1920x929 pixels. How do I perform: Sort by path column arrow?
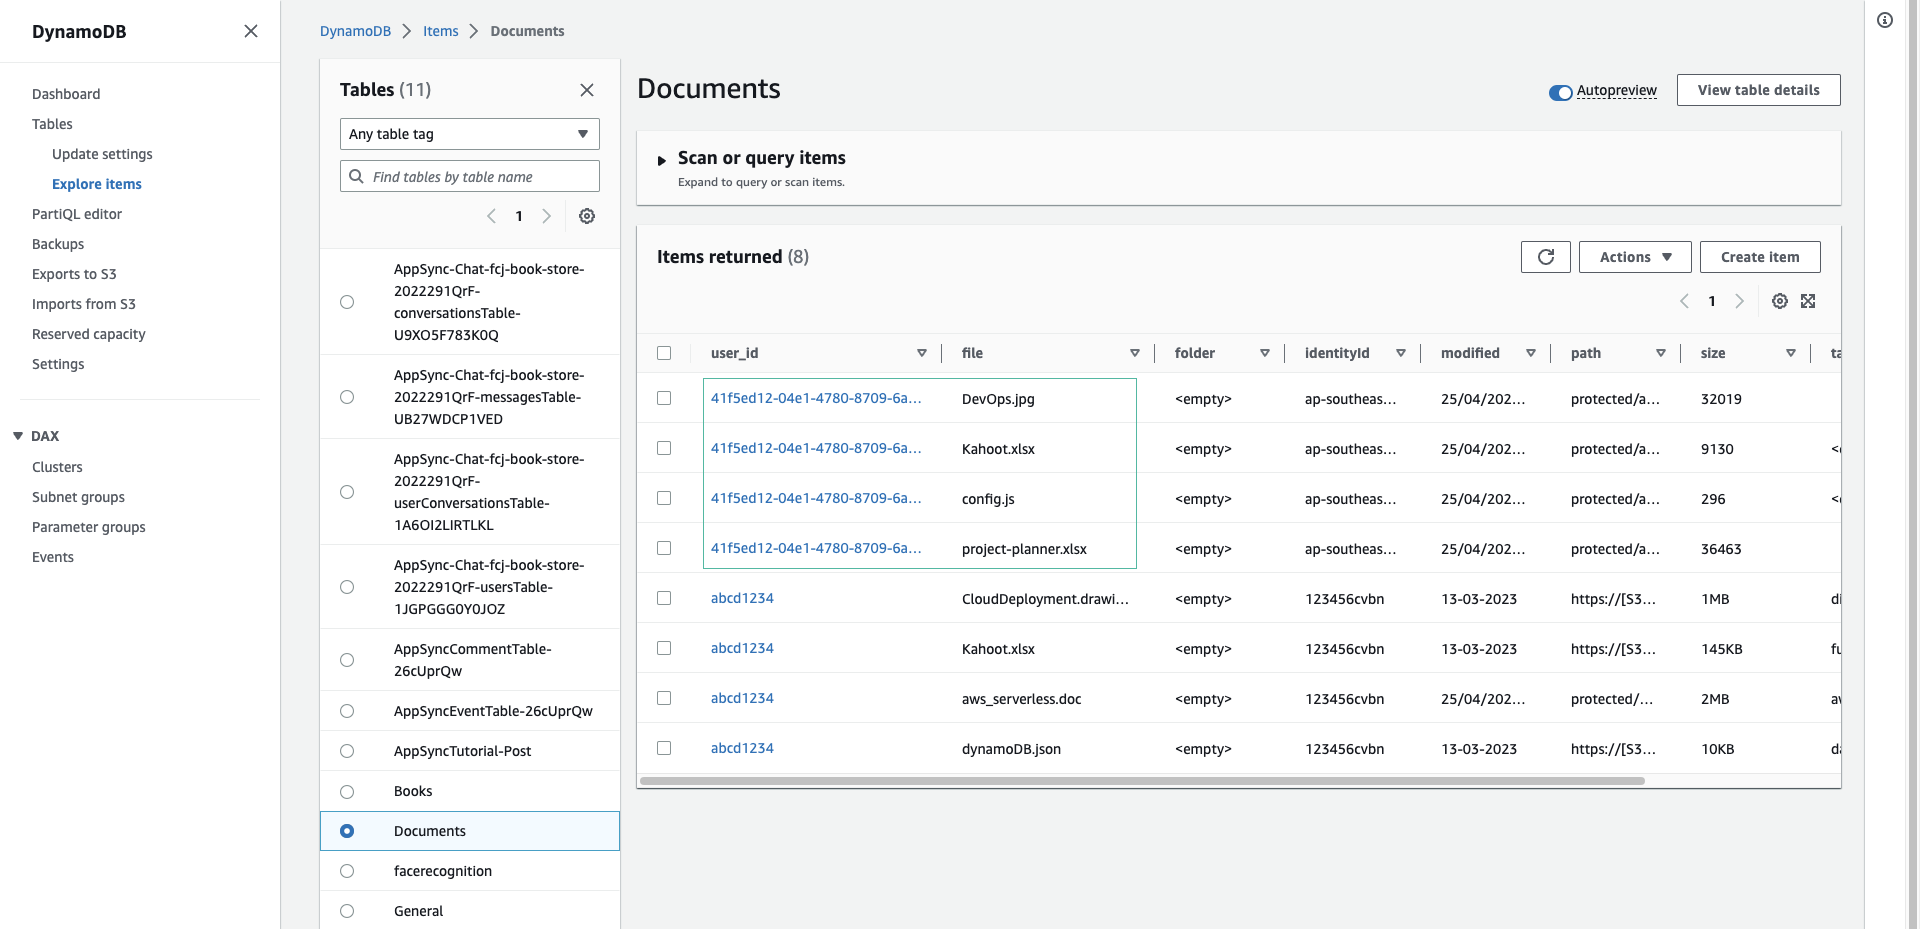coord(1661,353)
